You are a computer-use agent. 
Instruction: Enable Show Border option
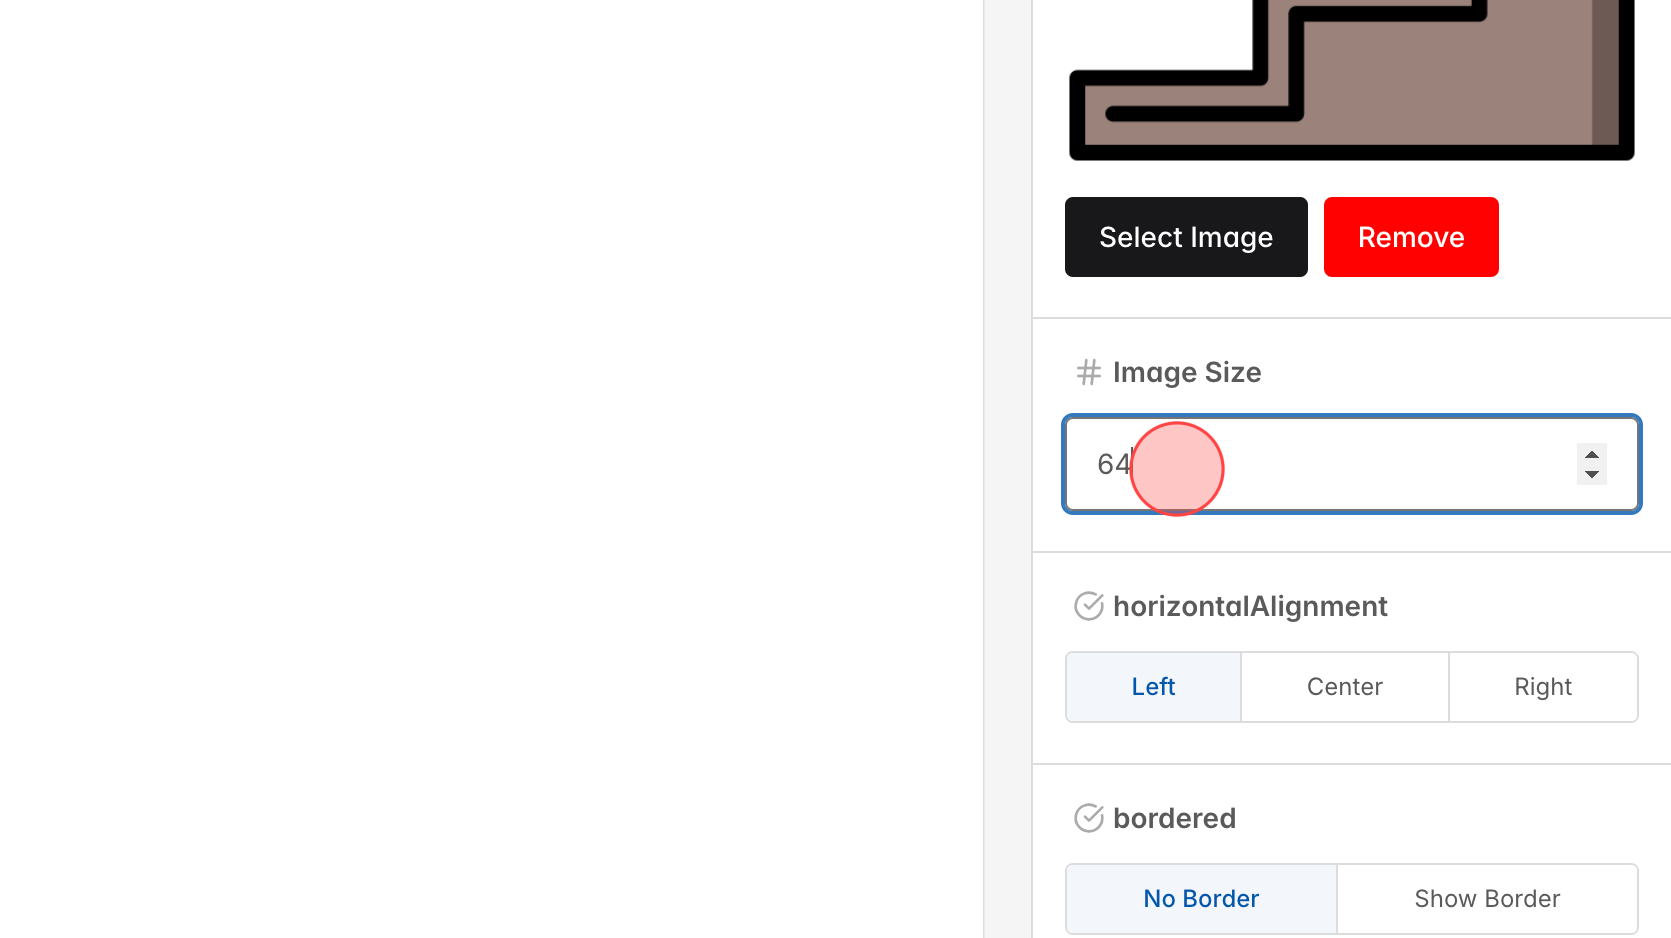tap(1486, 898)
